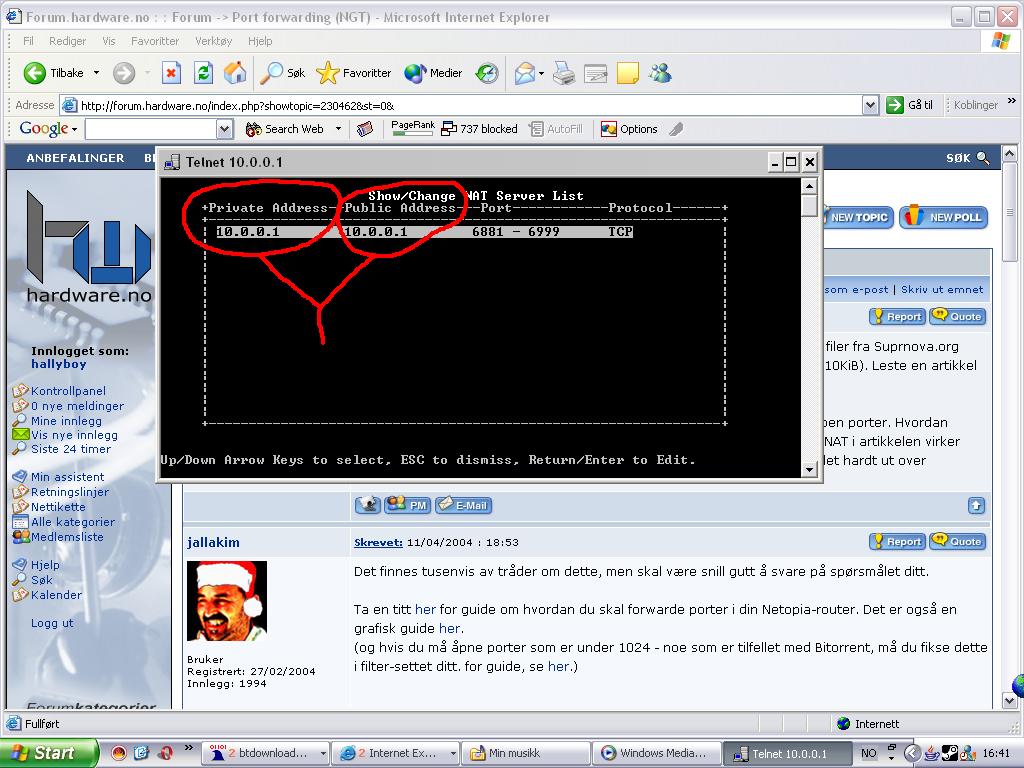This screenshot has width=1024, height=768.
Task: Click the Telnet window scroll-down arrow
Action: tap(809, 469)
